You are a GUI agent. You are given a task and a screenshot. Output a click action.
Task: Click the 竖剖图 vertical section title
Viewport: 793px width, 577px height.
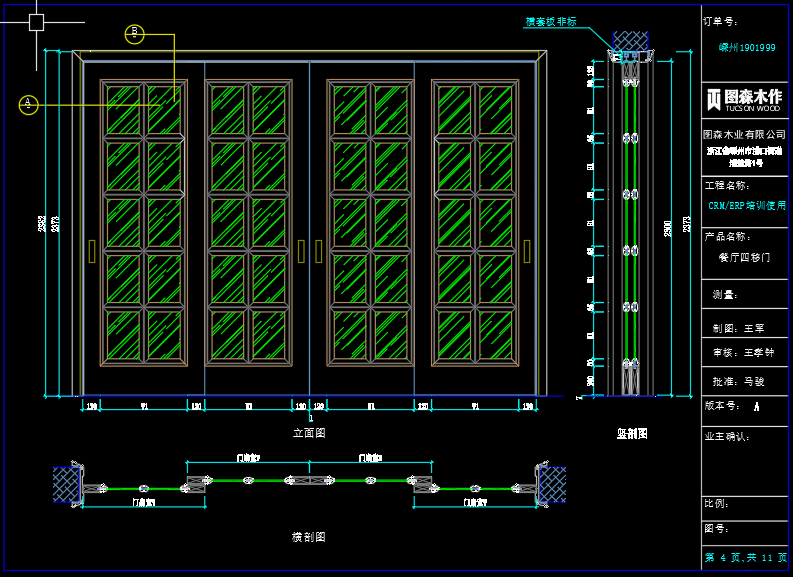click(631, 434)
